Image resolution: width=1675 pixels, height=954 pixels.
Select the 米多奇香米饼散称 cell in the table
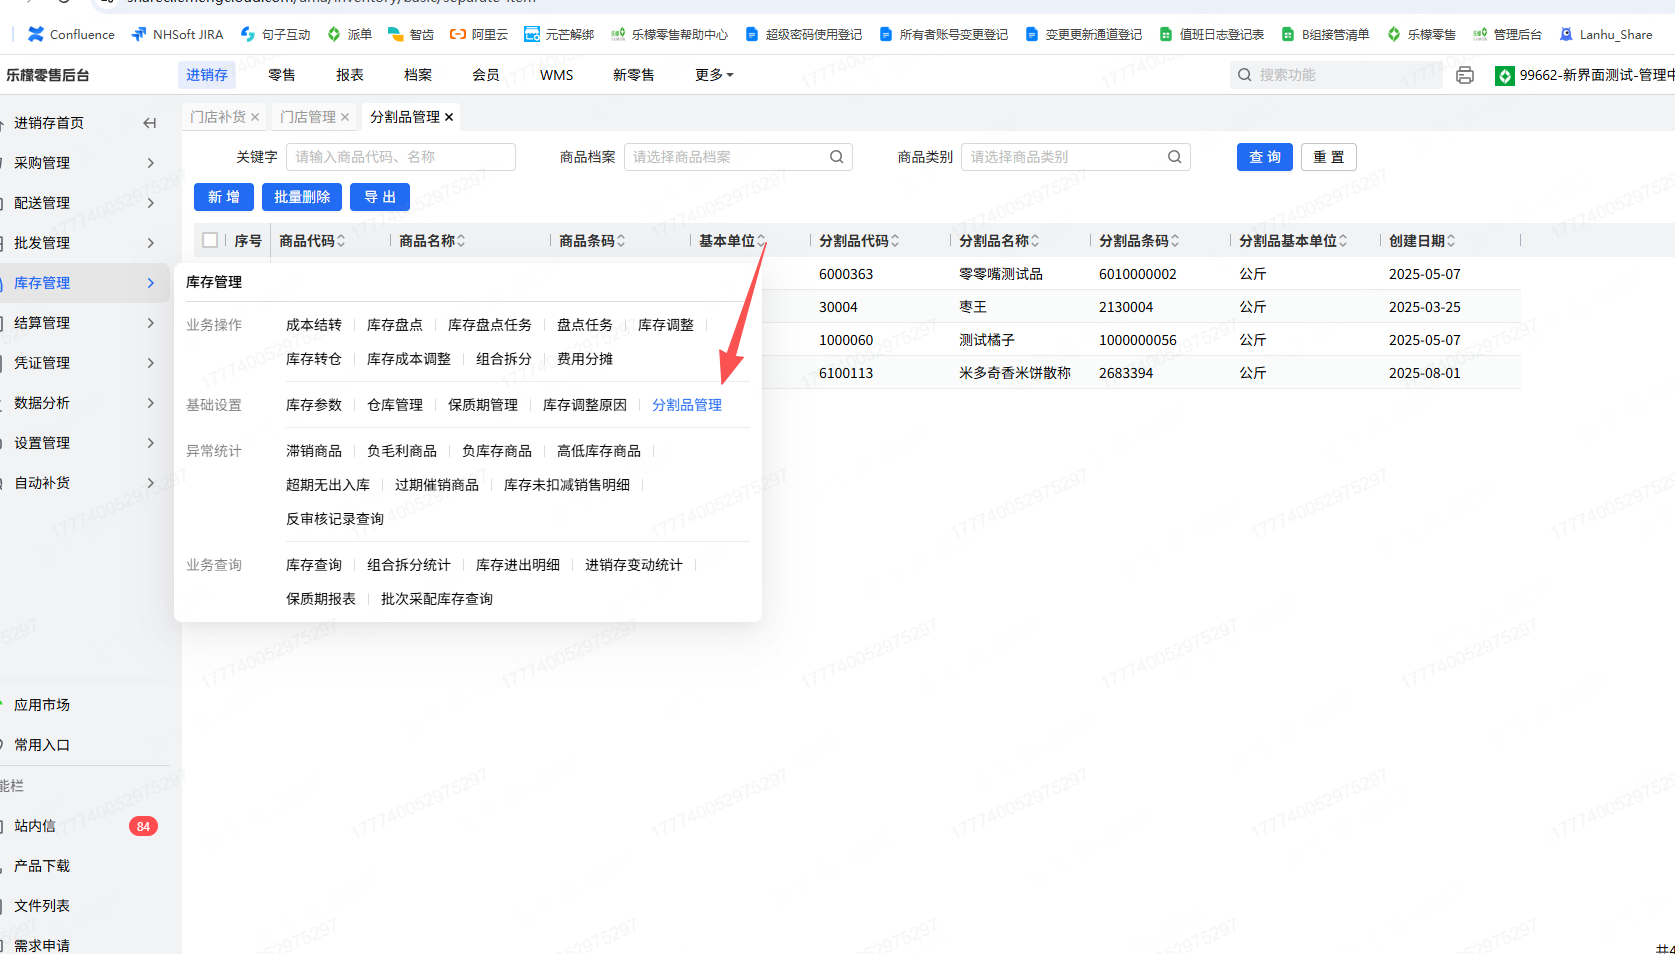pyautogui.click(x=1015, y=373)
